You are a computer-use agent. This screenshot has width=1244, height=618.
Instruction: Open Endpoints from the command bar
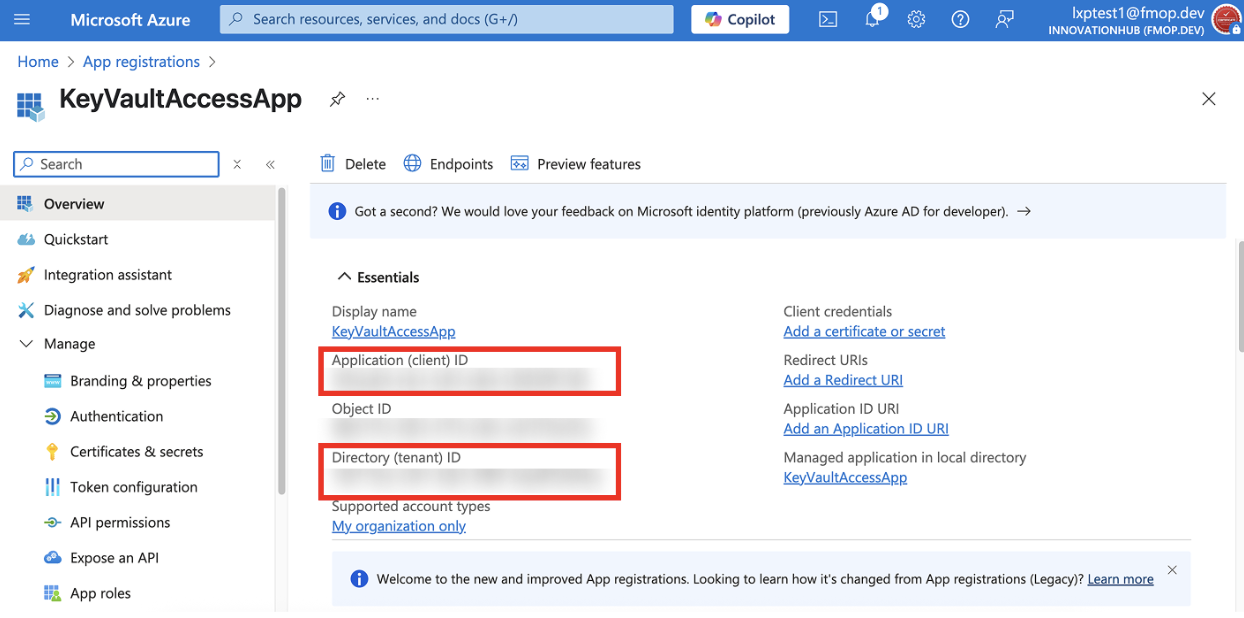tap(448, 164)
